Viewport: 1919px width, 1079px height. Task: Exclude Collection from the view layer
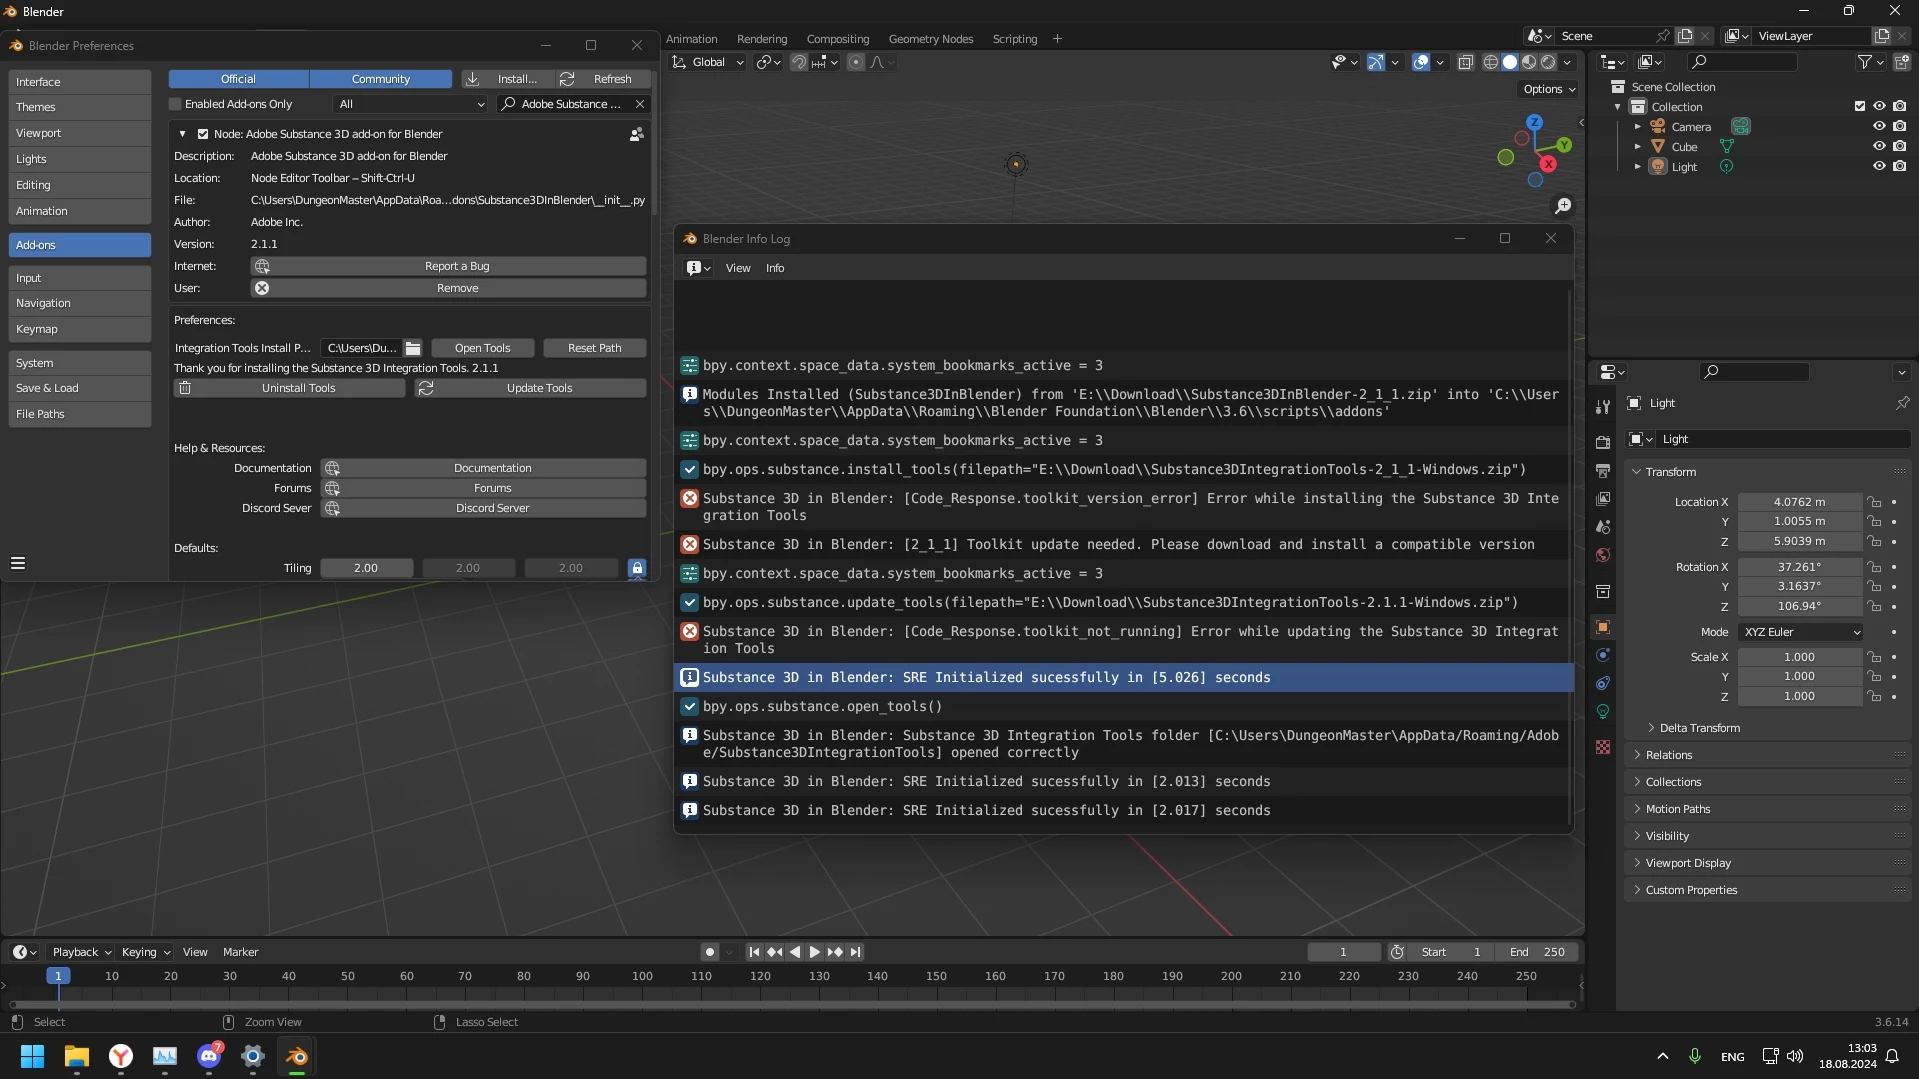click(1860, 107)
